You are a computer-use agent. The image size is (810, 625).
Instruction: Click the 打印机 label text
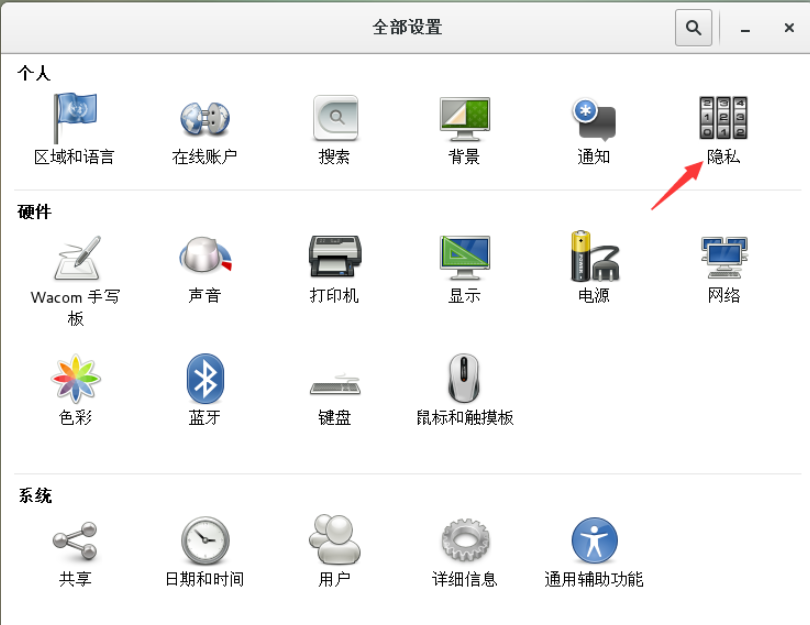(x=334, y=295)
